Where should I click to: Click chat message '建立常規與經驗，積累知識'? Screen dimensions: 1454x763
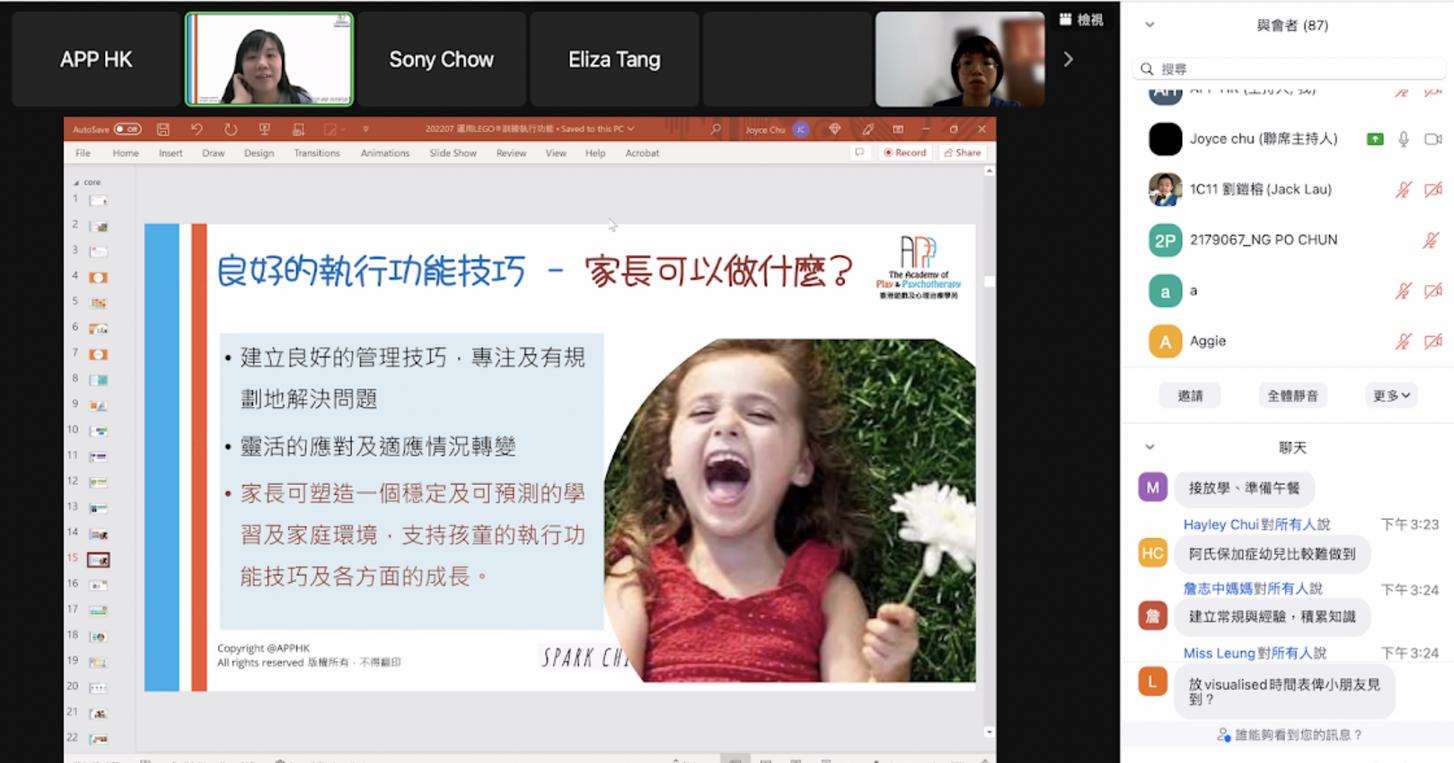(x=1272, y=616)
